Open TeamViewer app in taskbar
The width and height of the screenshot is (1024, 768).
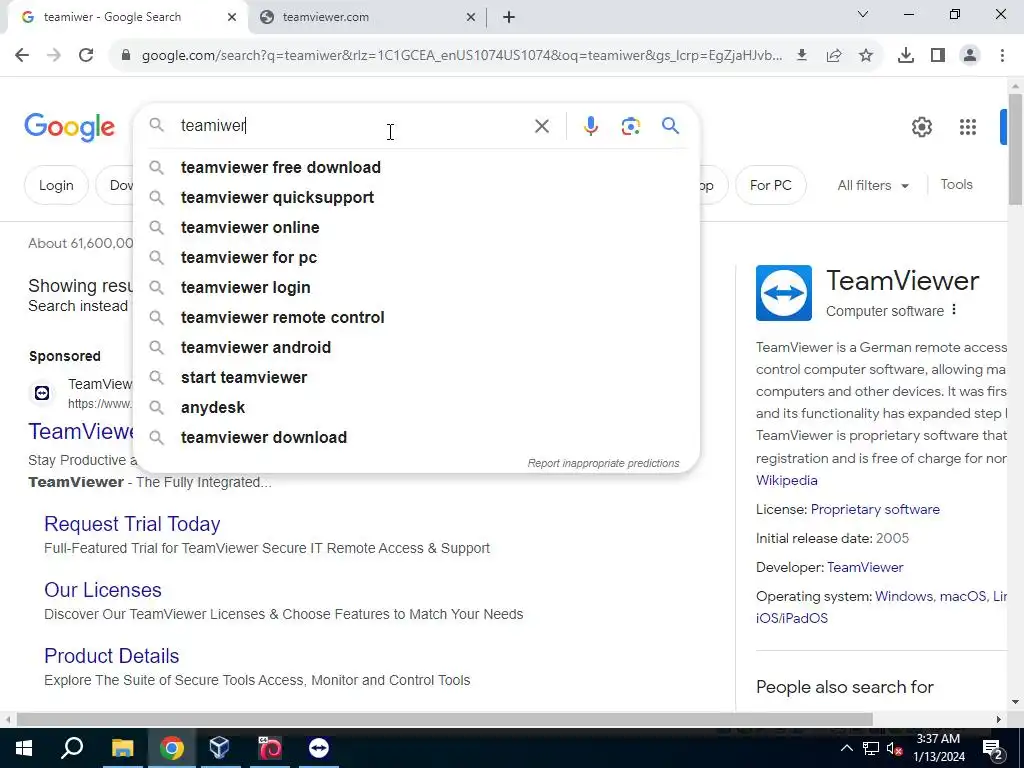click(319, 748)
